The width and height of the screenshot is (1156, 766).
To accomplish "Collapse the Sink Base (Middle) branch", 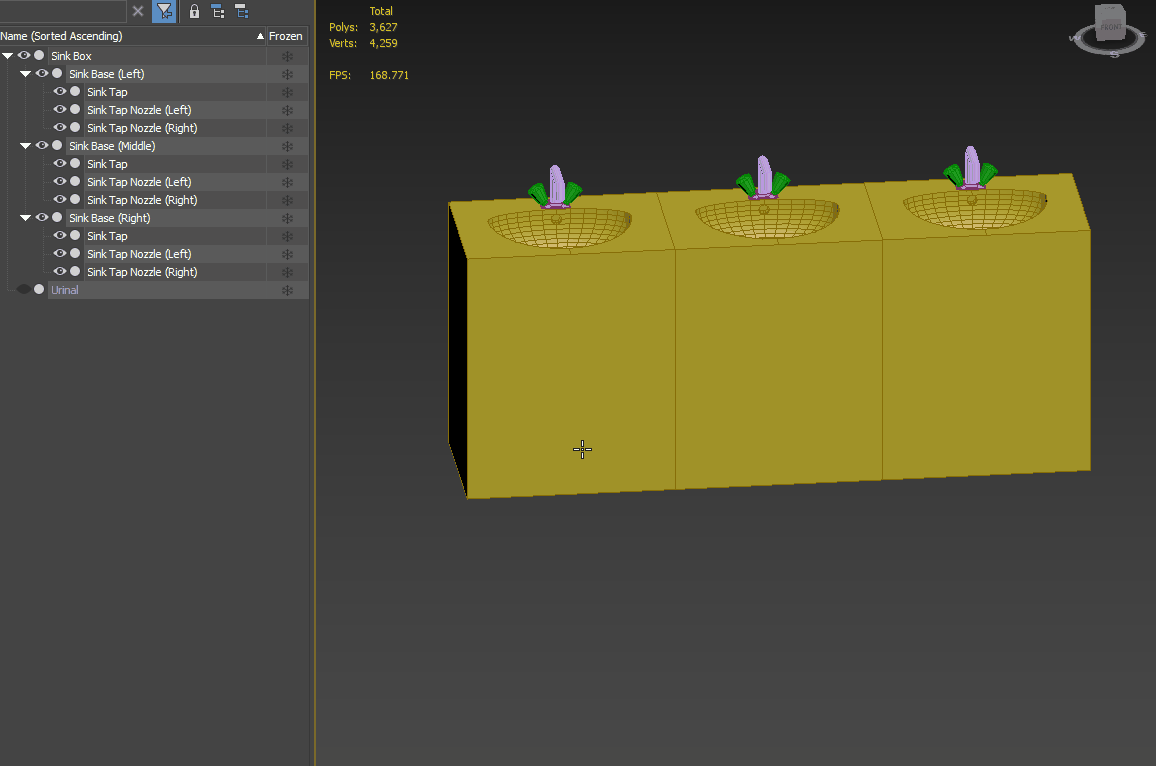I will [25, 145].
